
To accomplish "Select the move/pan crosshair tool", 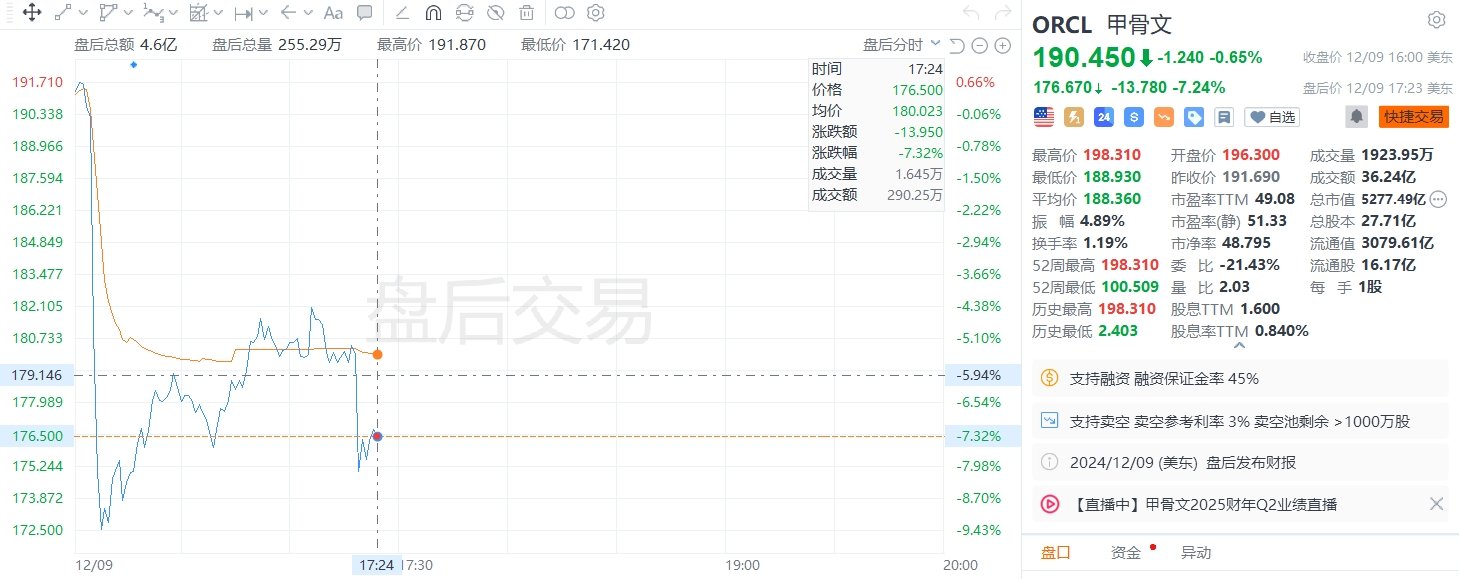I will coord(31,13).
